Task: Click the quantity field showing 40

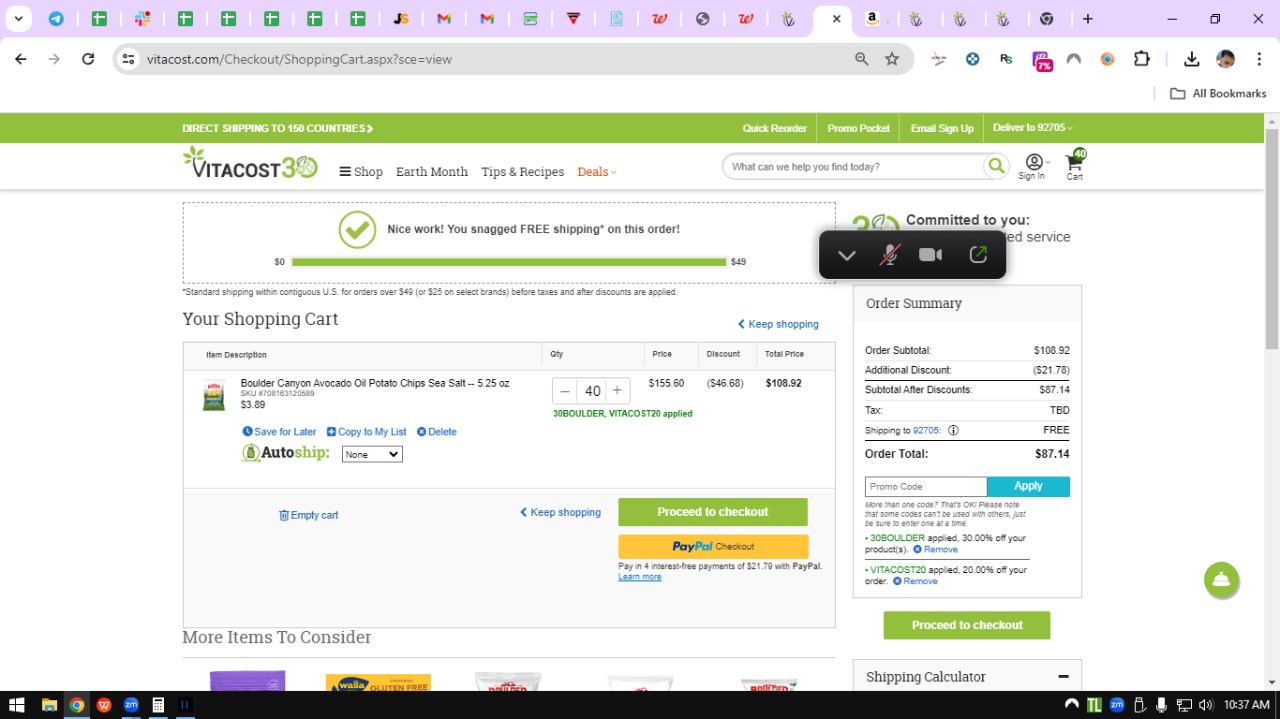Action: point(592,391)
